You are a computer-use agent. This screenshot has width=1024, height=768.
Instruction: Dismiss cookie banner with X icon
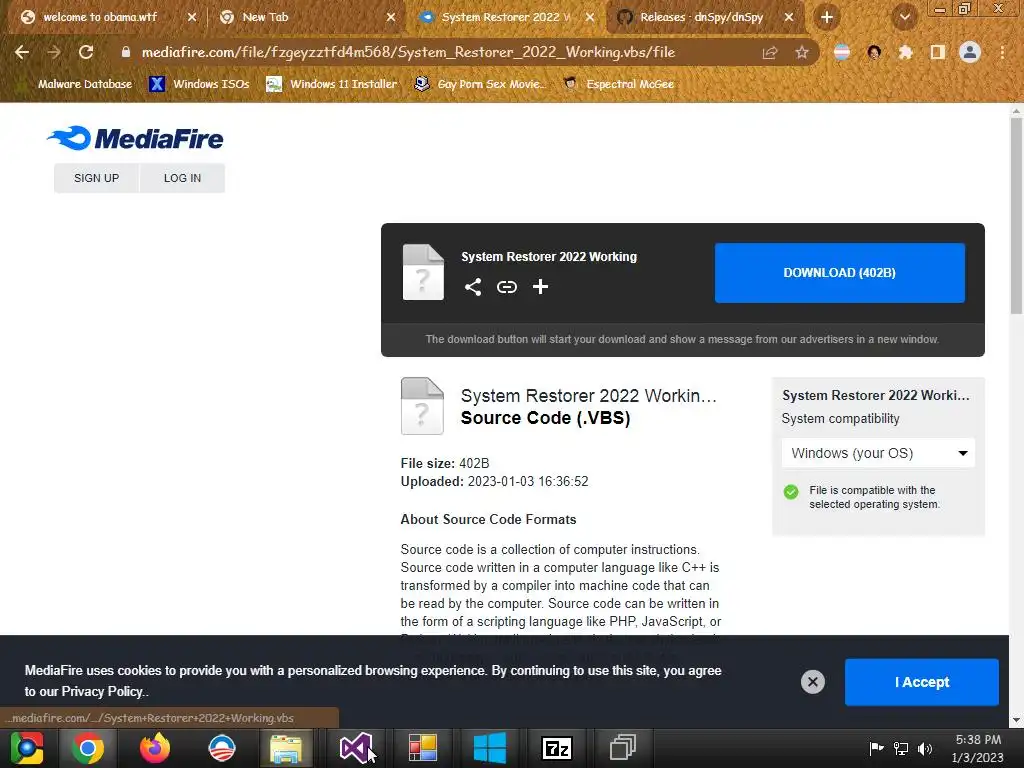coord(812,682)
